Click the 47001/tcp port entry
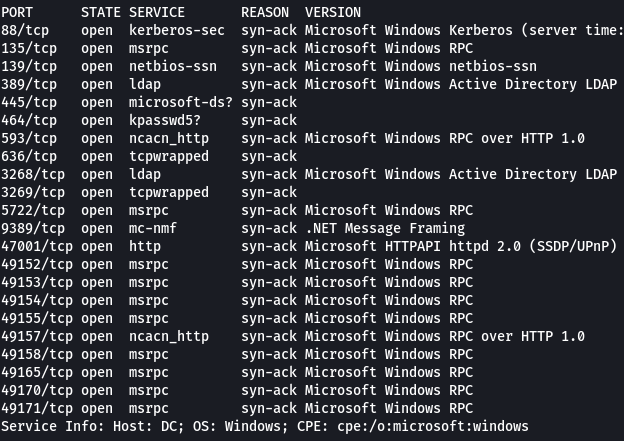This screenshot has height=441, width=624. [x=37, y=247]
